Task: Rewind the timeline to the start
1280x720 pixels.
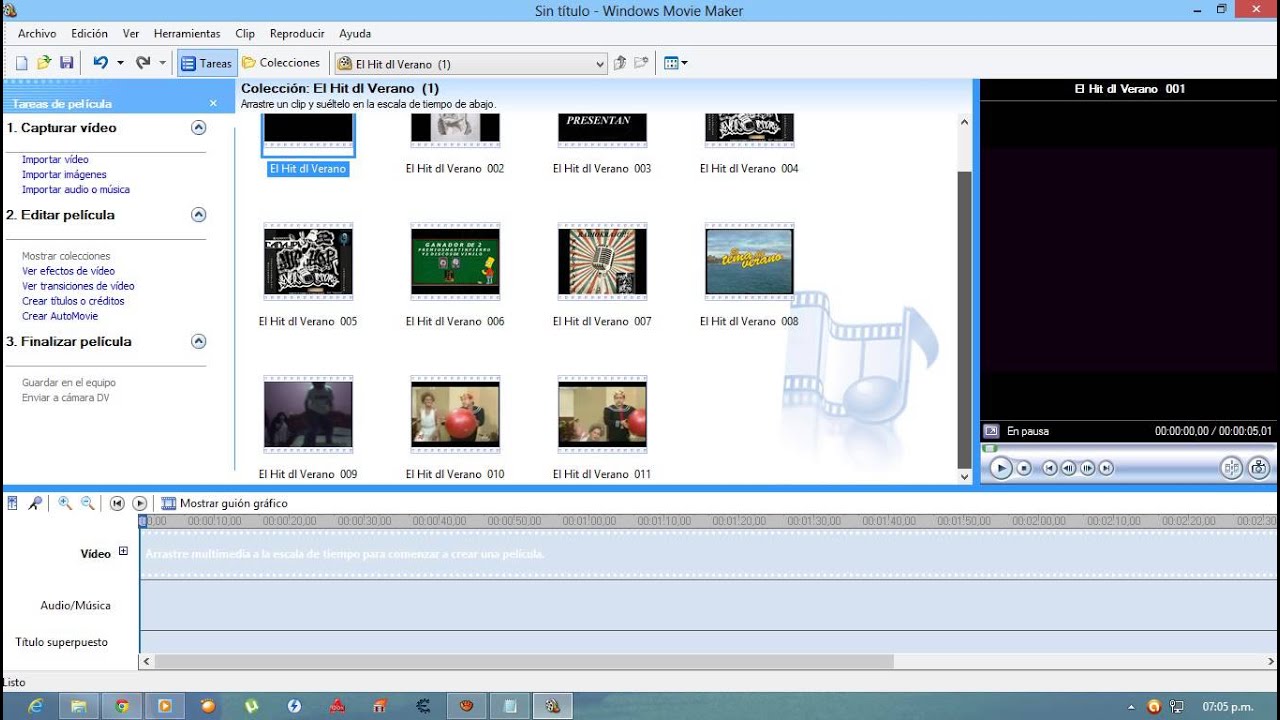Action: (x=117, y=503)
